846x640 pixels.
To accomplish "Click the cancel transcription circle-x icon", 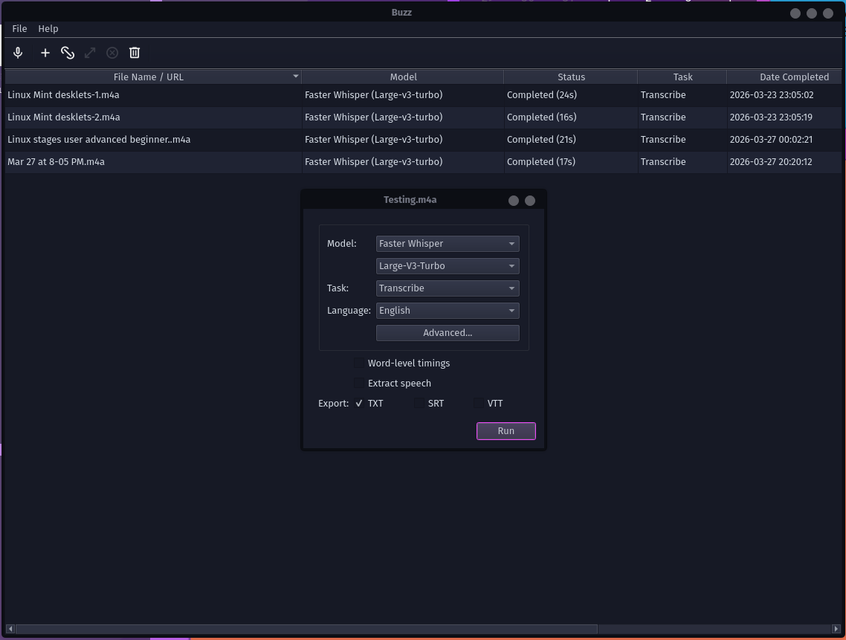I will (112, 53).
